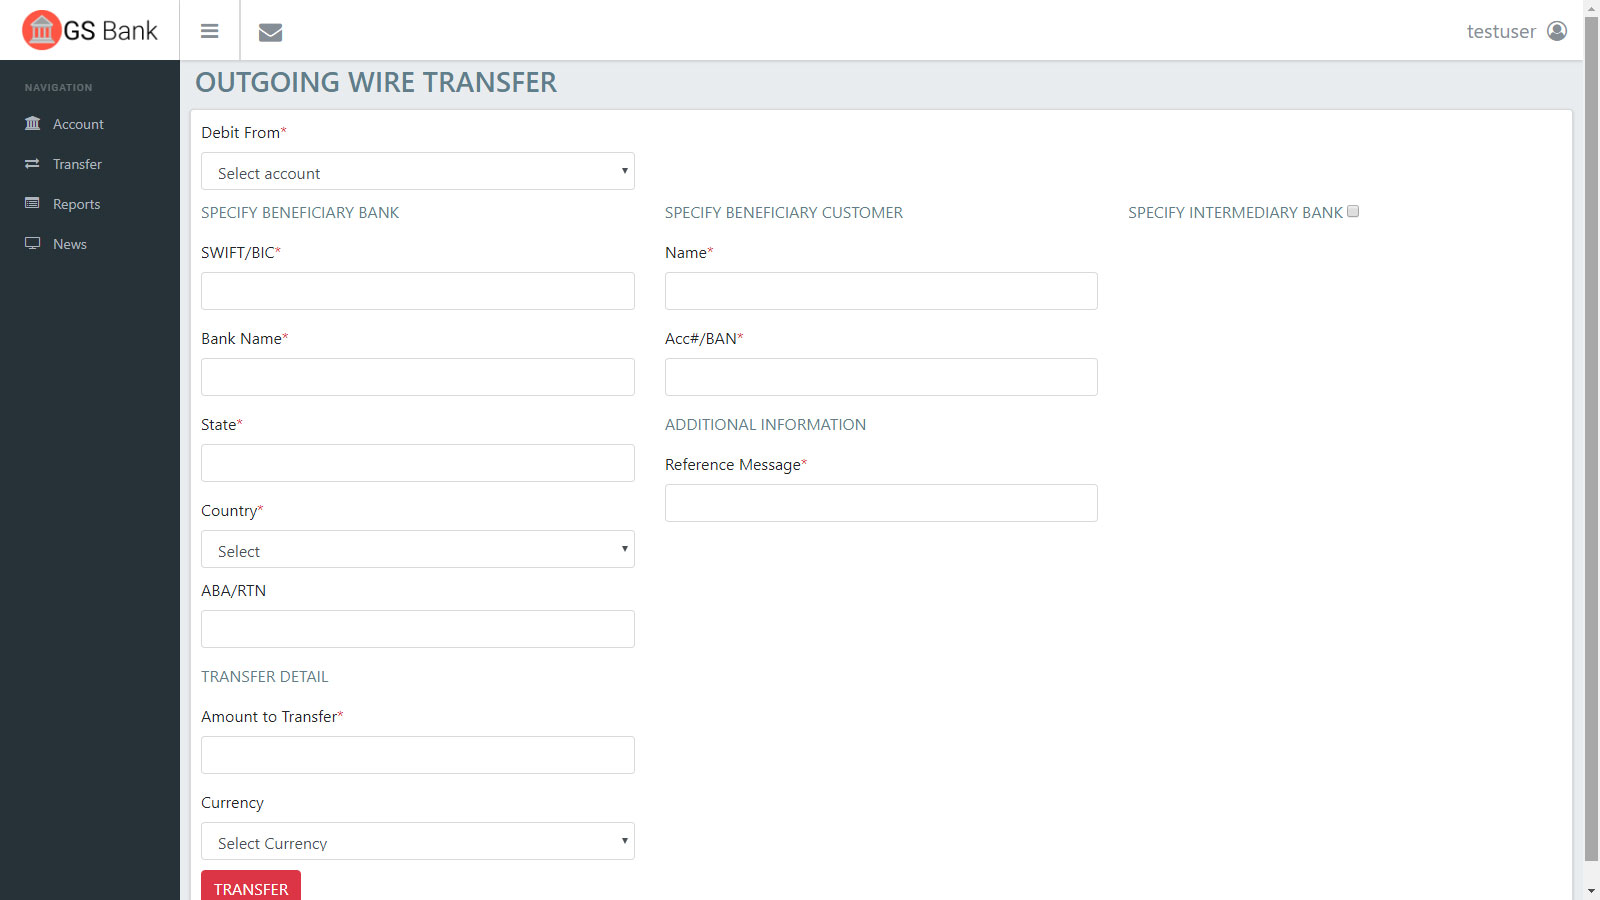Viewport: 1600px width, 900px height.
Task: Click the testuser username link
Action: 1500,31
